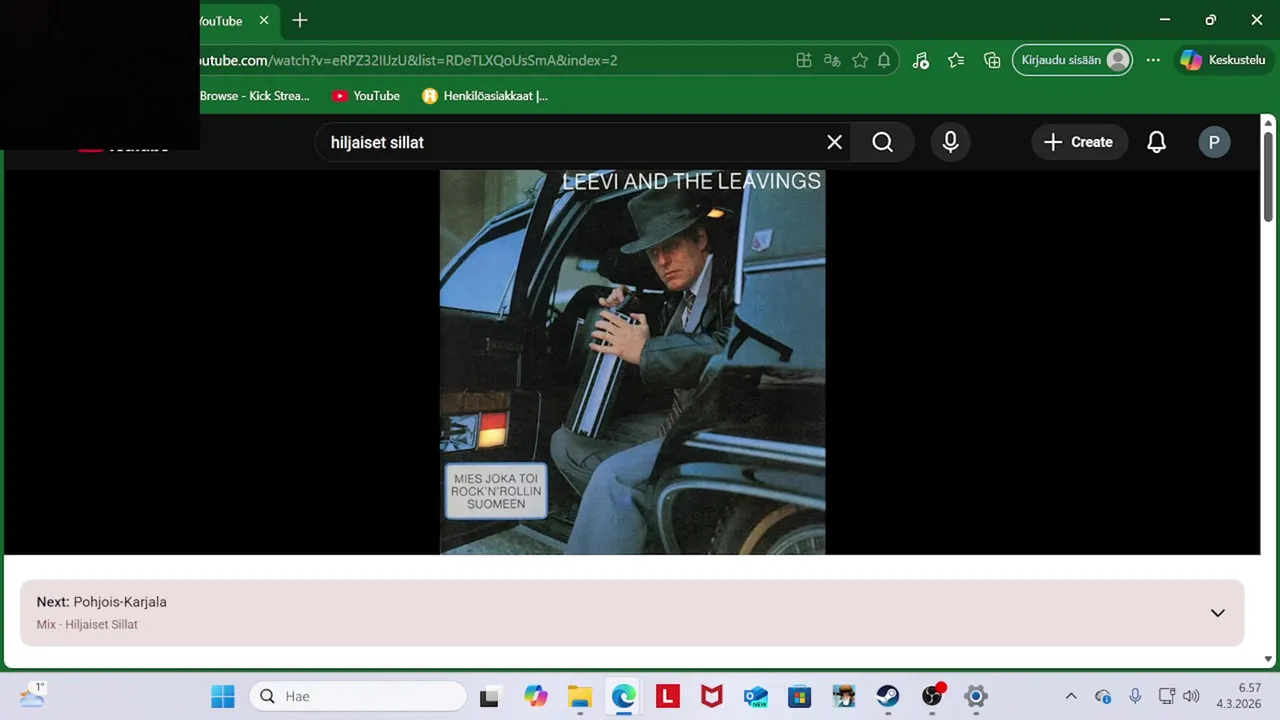Clear the YouTube search box text
The width and height of the screenshot is (1280, 720).
pos(834,142)
